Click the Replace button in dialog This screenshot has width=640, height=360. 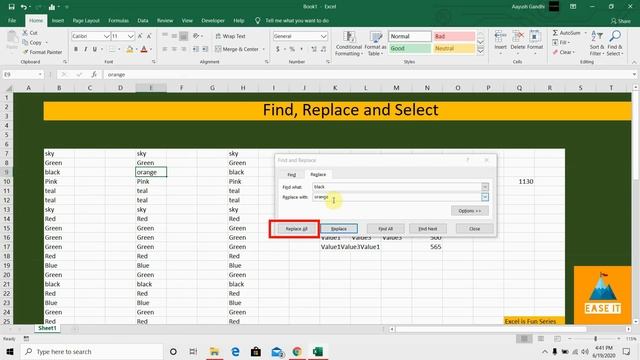(339, 229)
